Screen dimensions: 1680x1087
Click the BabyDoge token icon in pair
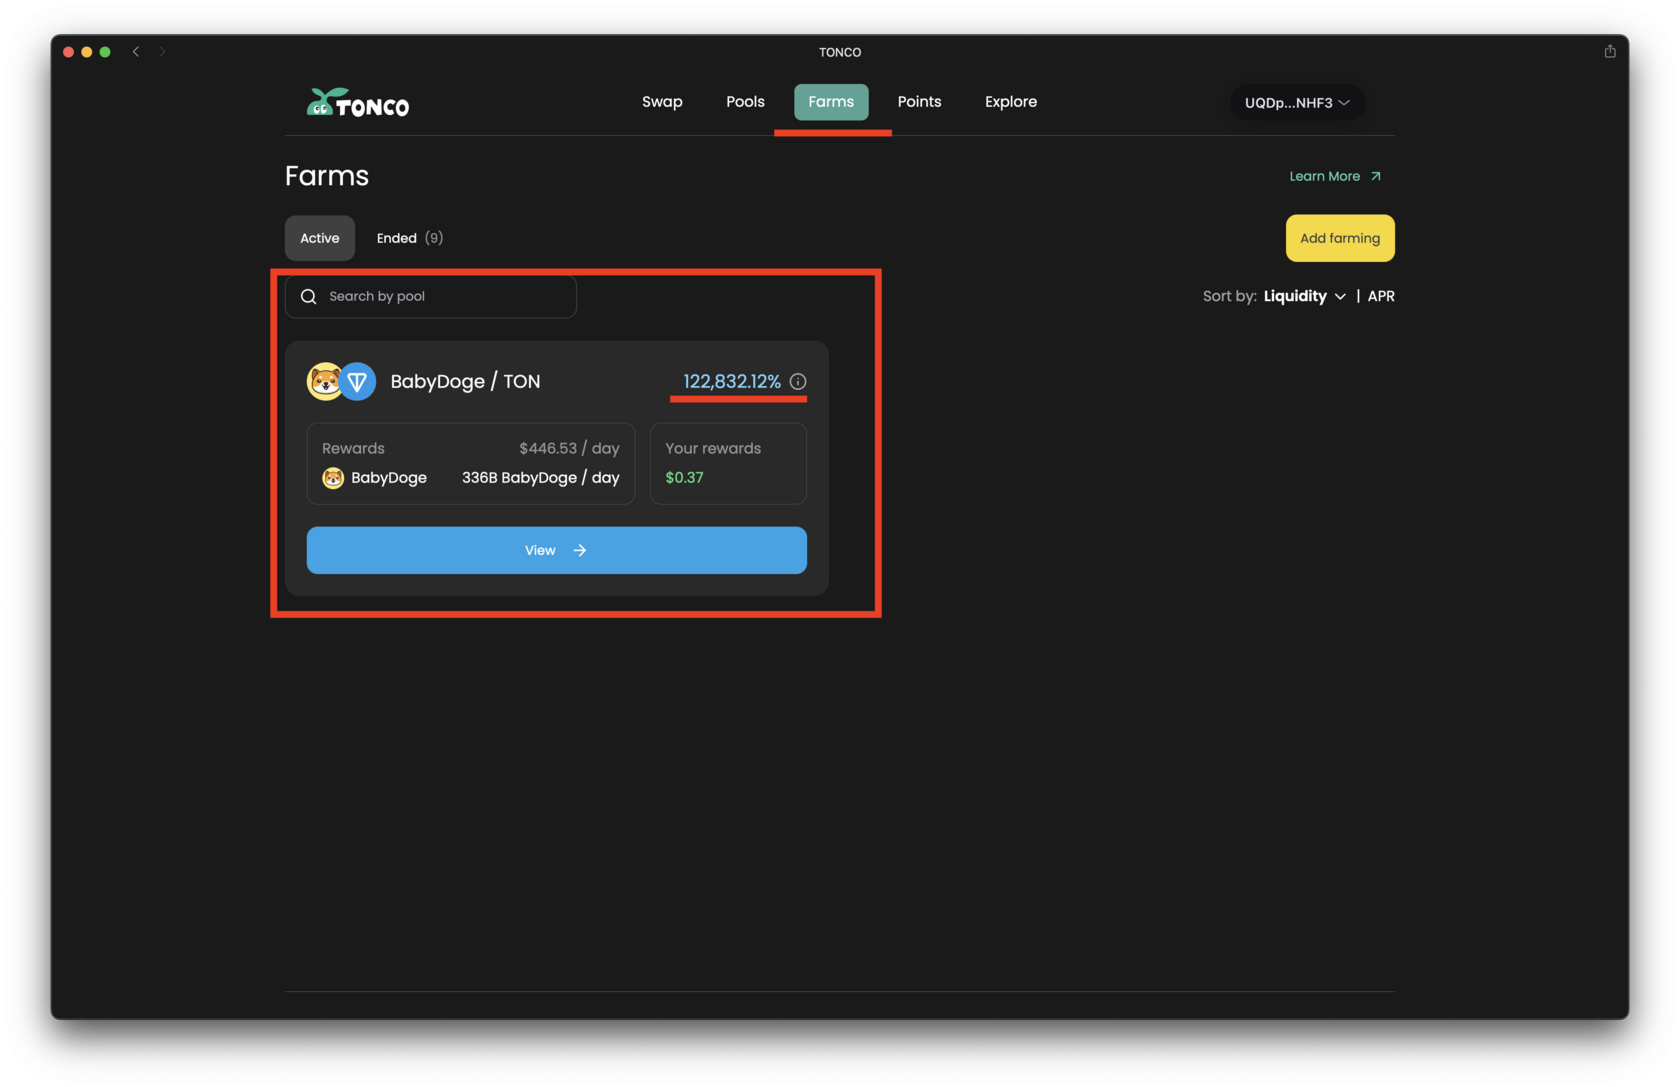click(x=324, y=381)
